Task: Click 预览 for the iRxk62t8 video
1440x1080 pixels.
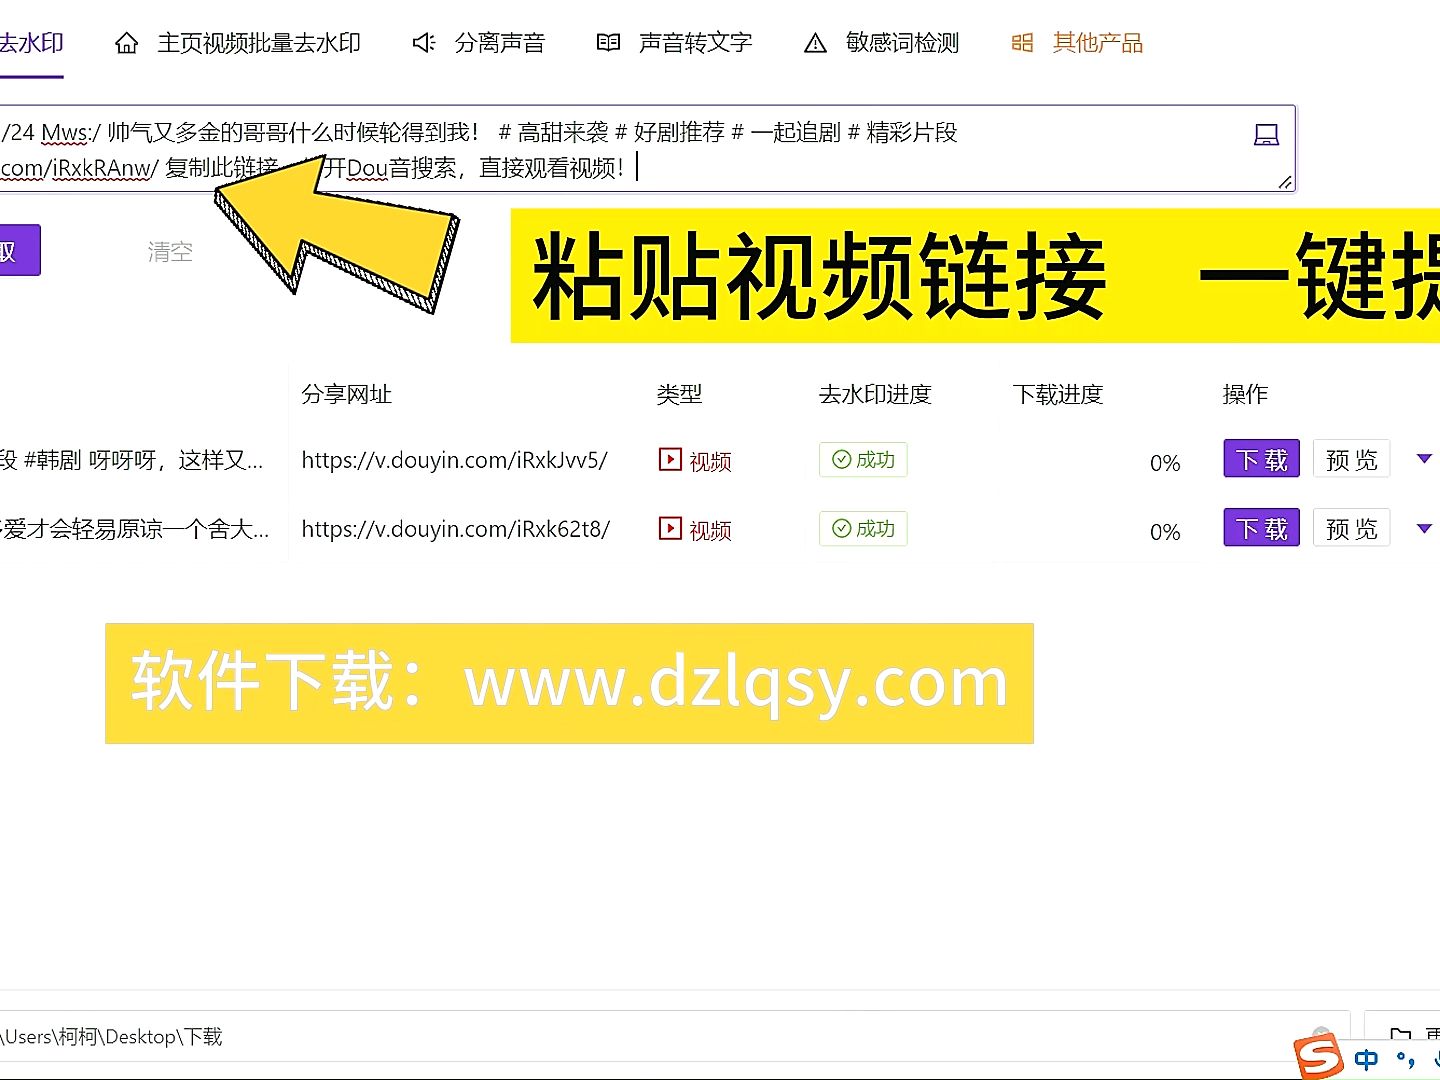Action: pos(1352,528)
